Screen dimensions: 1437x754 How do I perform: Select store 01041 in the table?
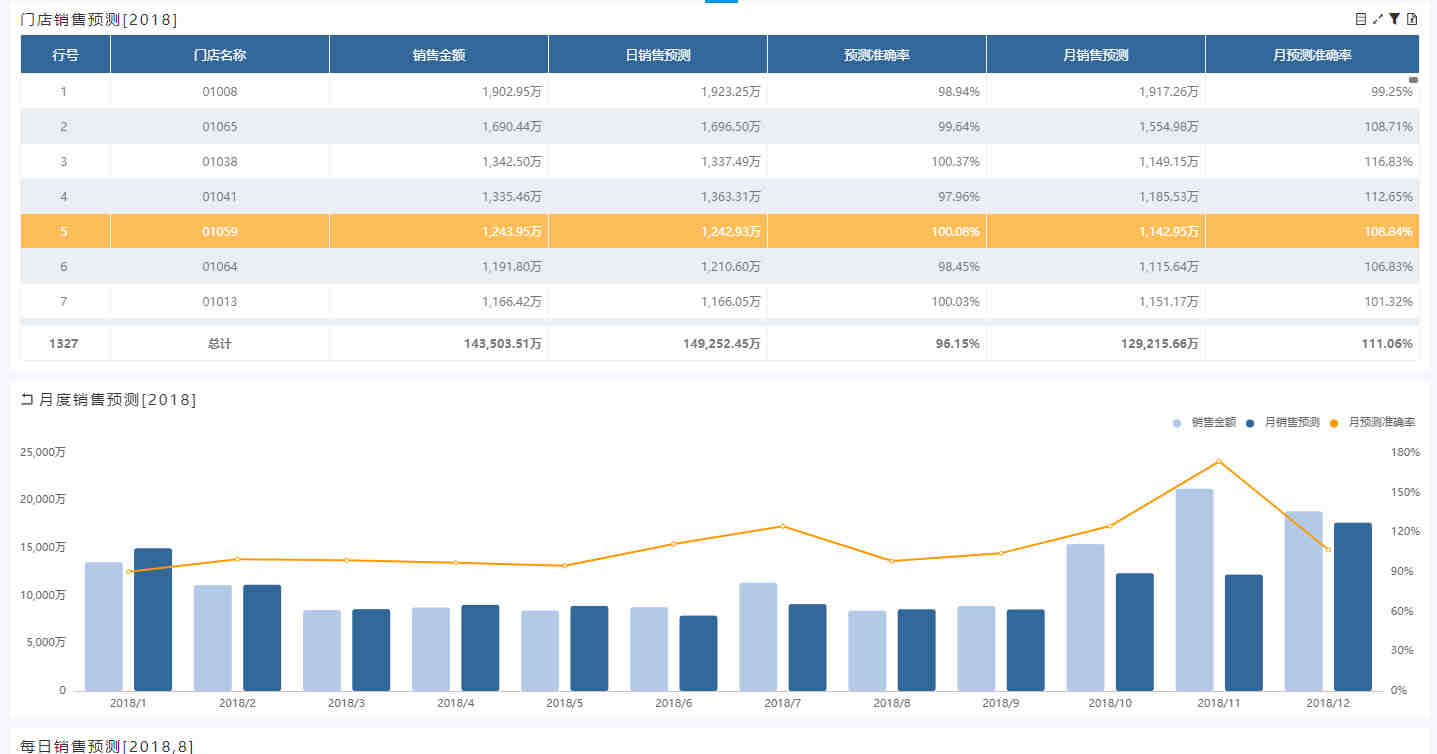(220, 197)
